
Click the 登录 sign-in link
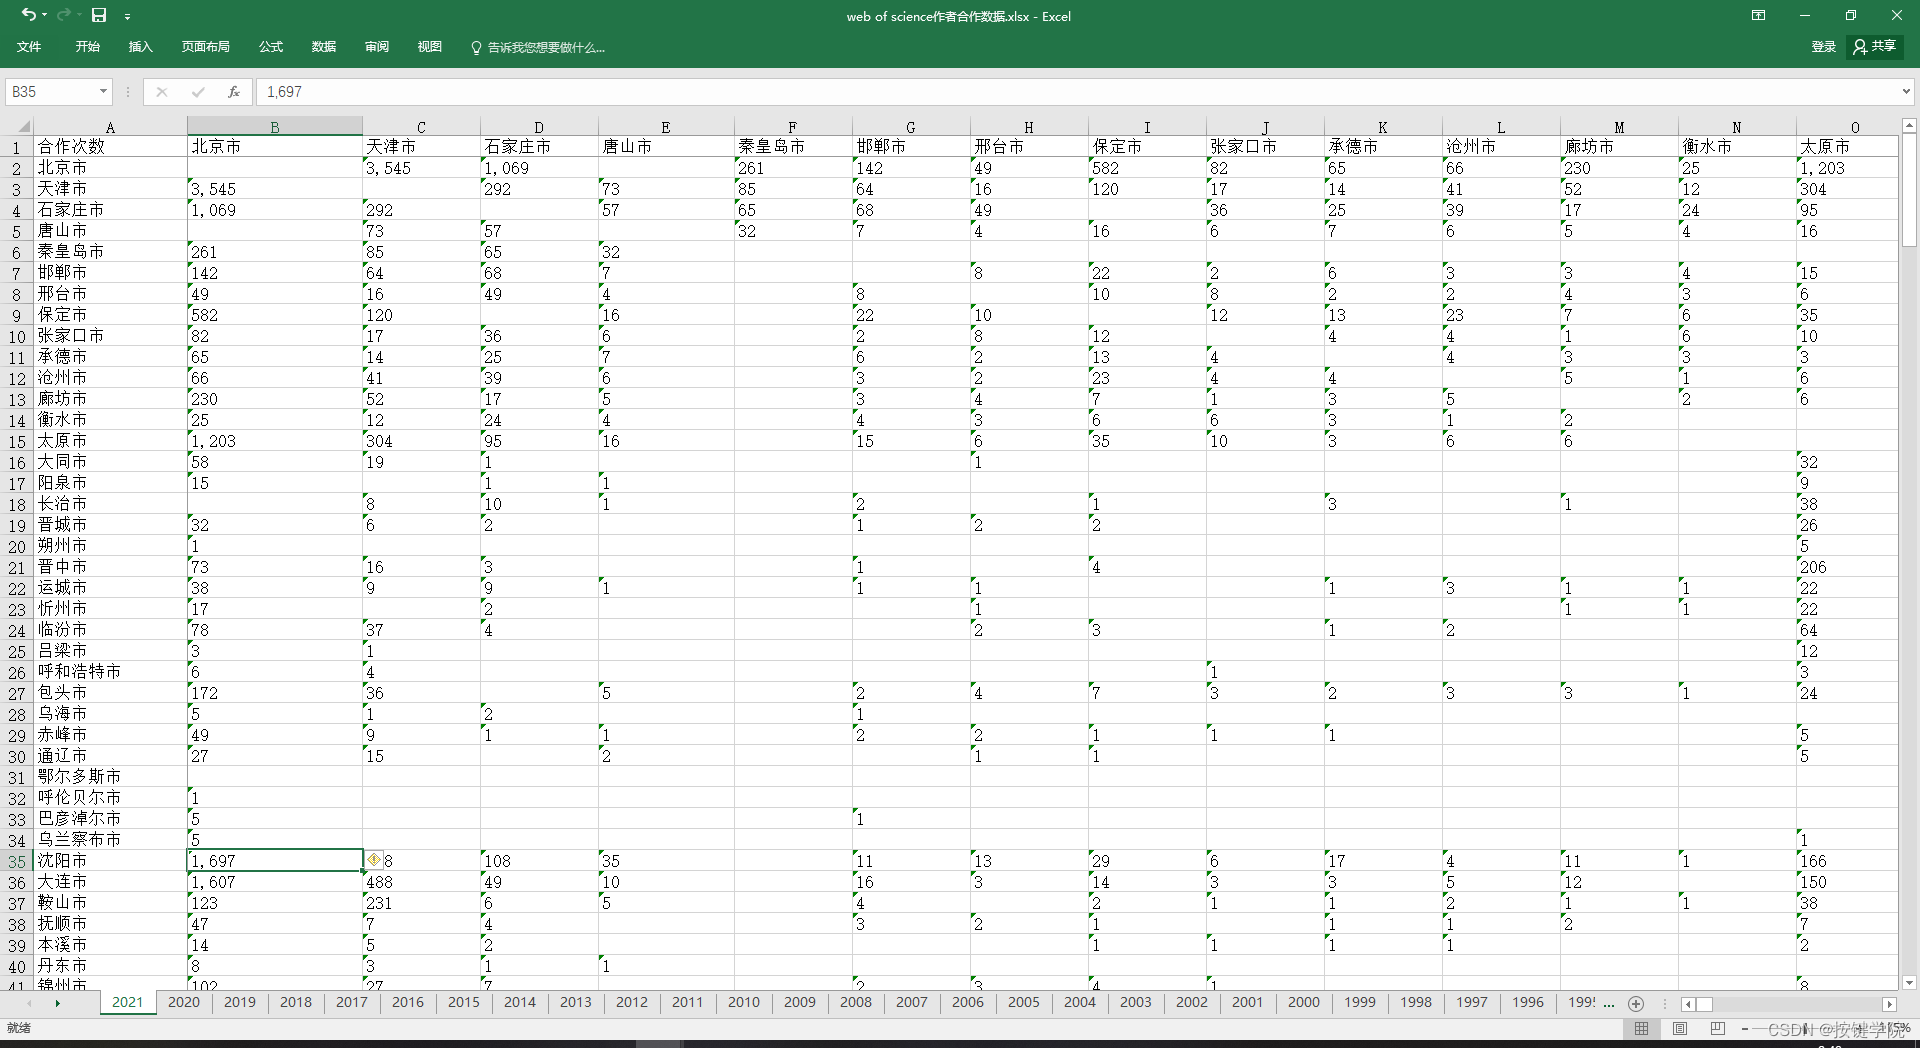tap(1823, 47)
